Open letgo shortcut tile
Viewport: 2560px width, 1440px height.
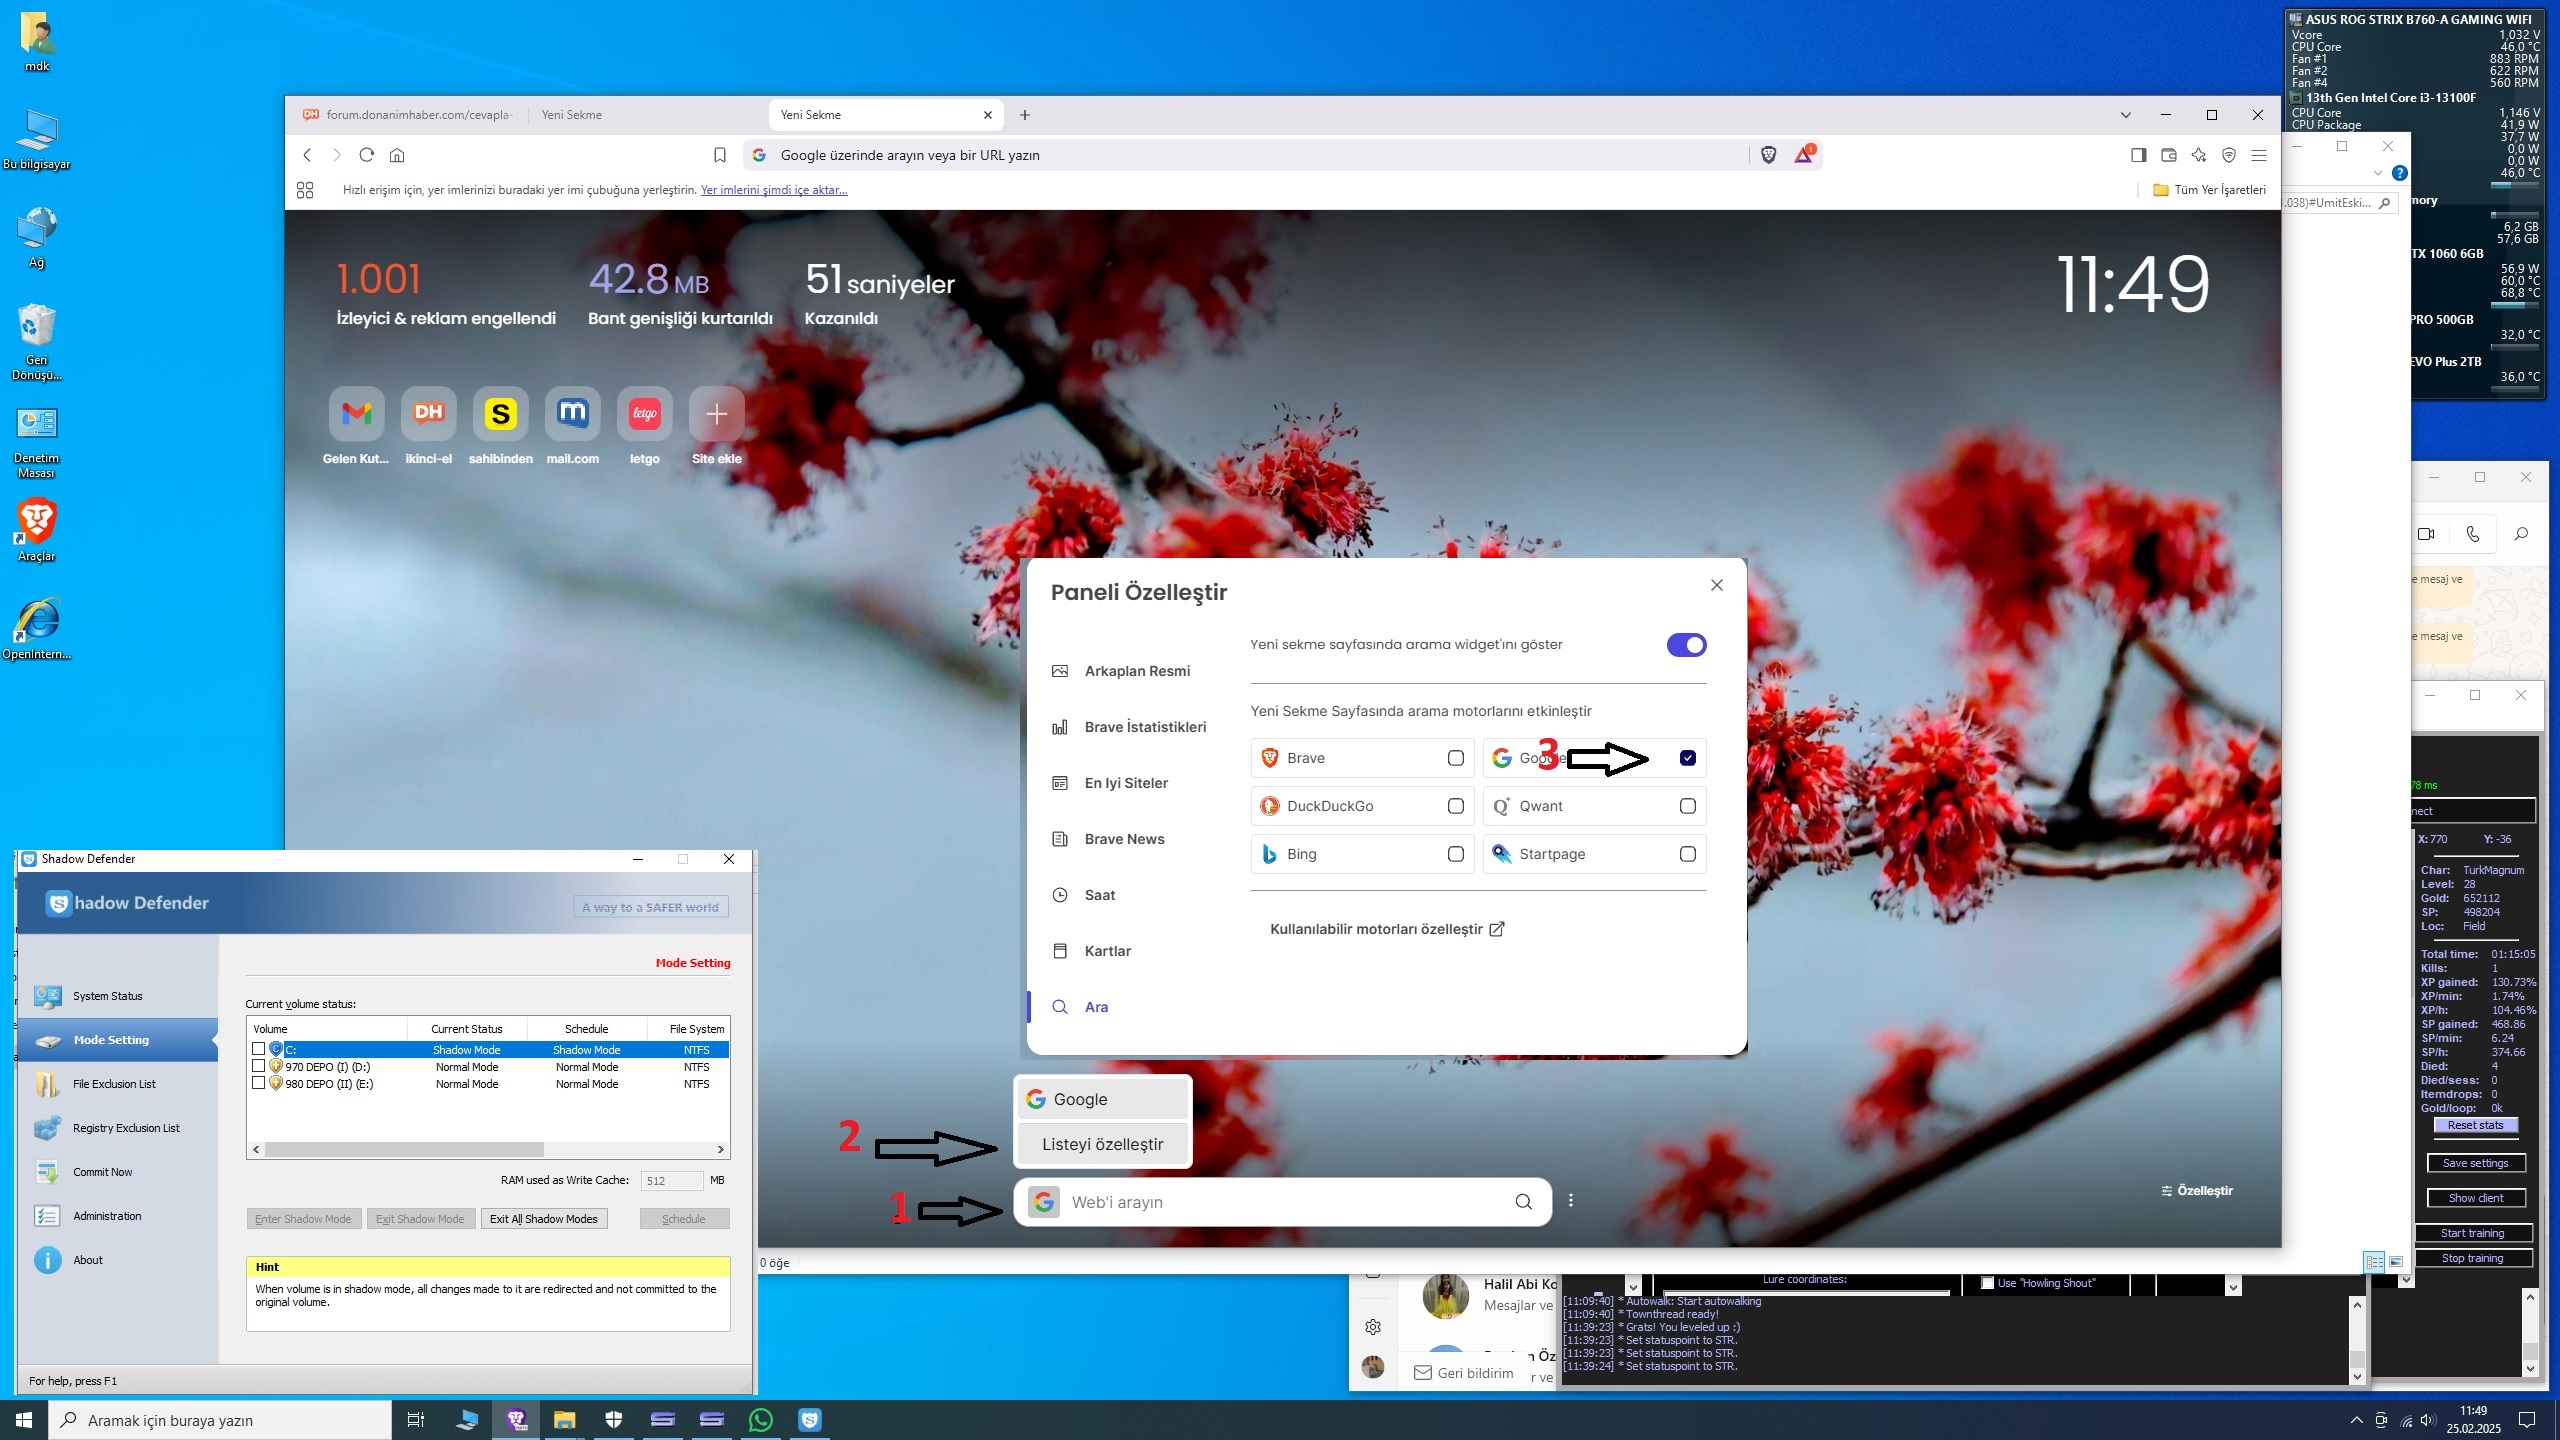[644, 413]
